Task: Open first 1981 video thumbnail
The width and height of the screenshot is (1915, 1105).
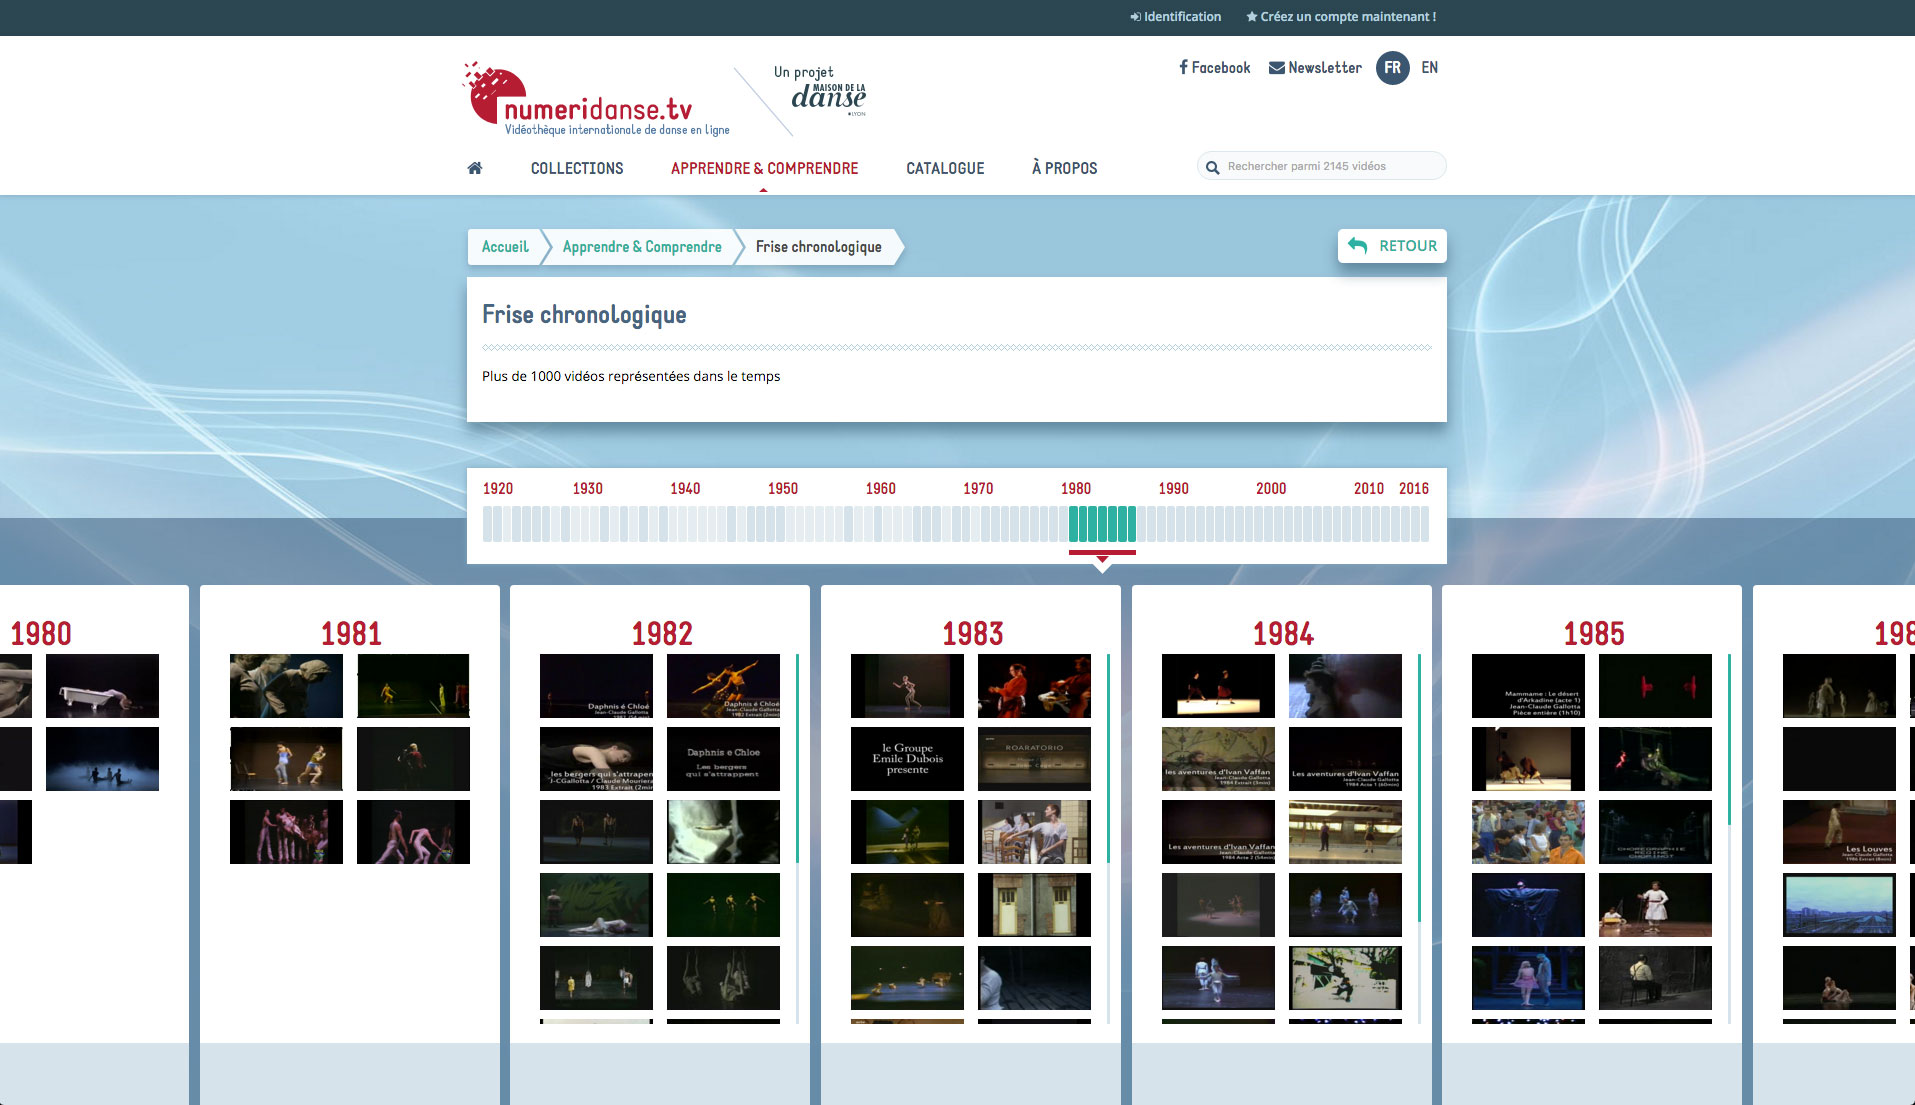Action: pyautogui.click(x=286, y=686)
